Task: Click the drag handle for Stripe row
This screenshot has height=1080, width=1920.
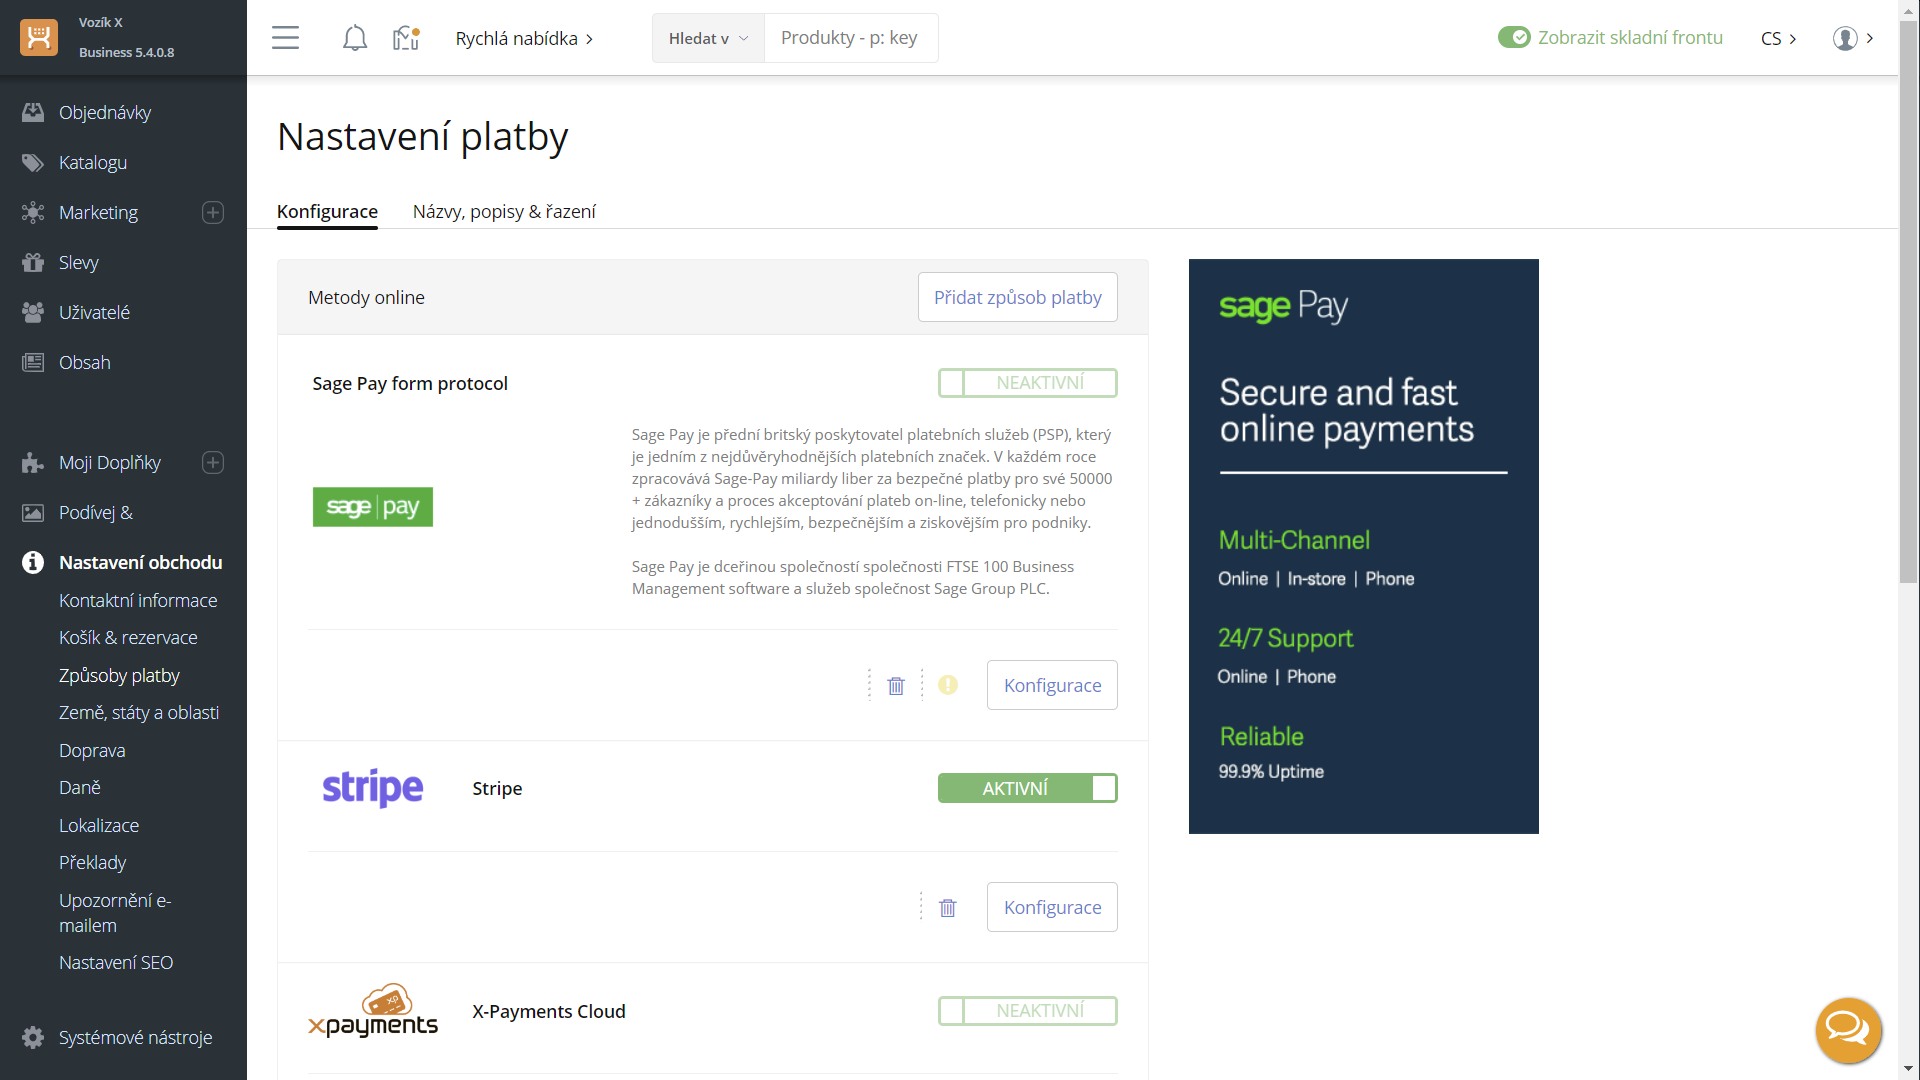Action: click(921, 907)
